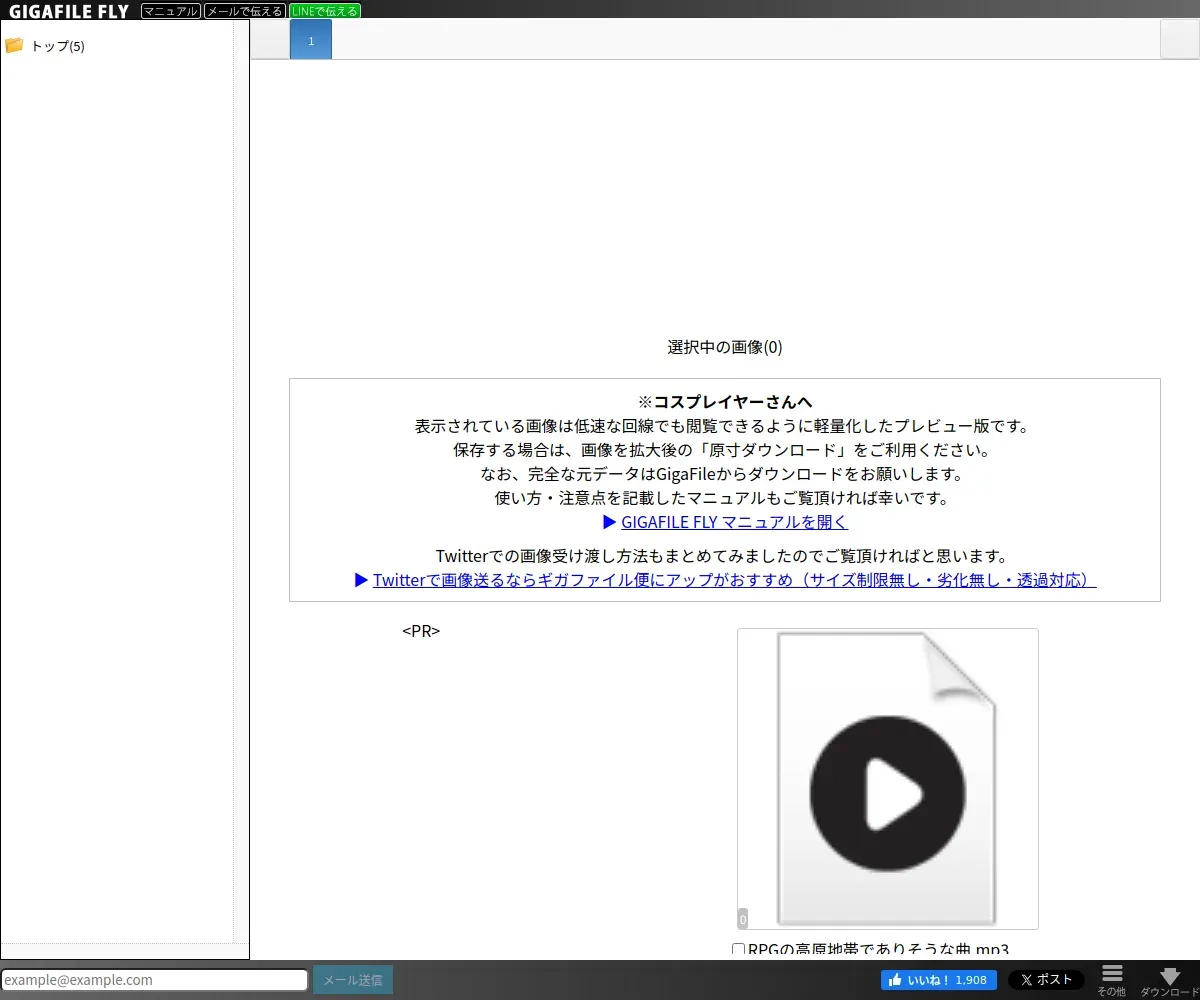Open the マニュアル button in header

pyautogui.click(x=171, y=12)
